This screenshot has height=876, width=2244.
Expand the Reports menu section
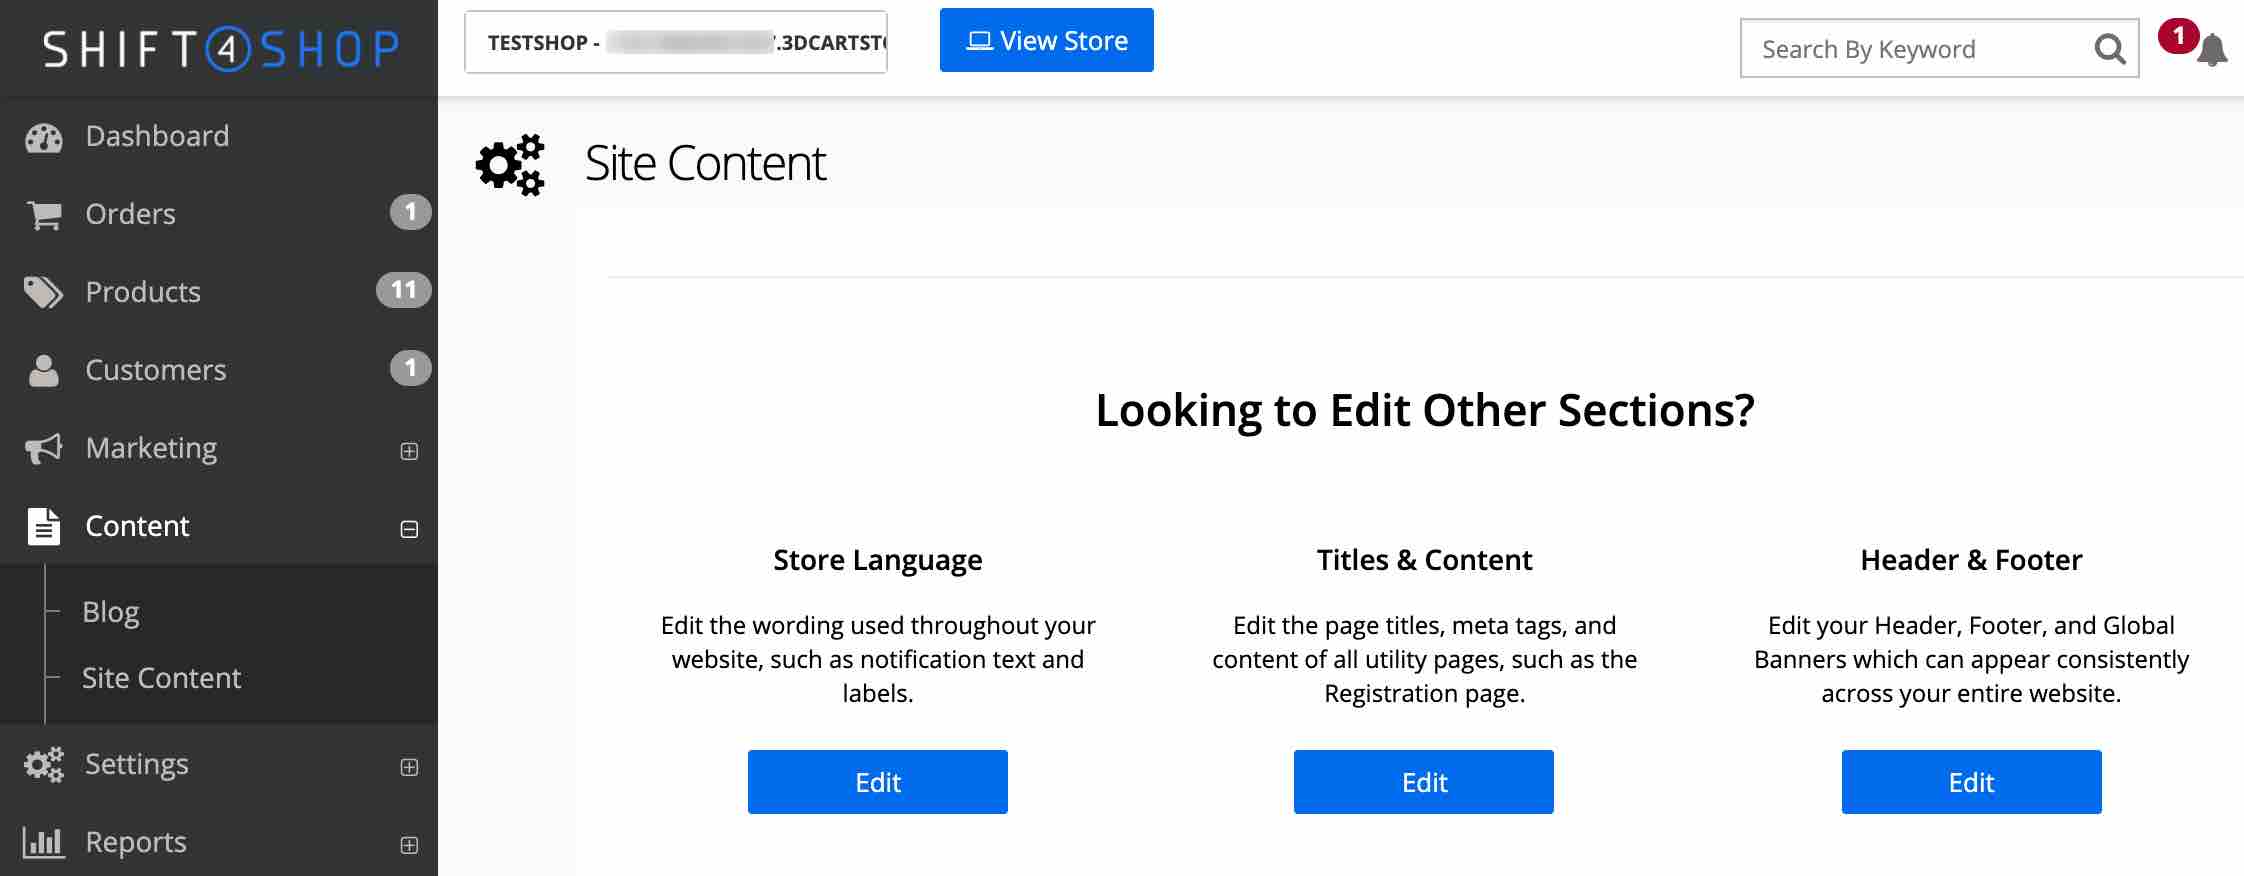coord(409,845)
